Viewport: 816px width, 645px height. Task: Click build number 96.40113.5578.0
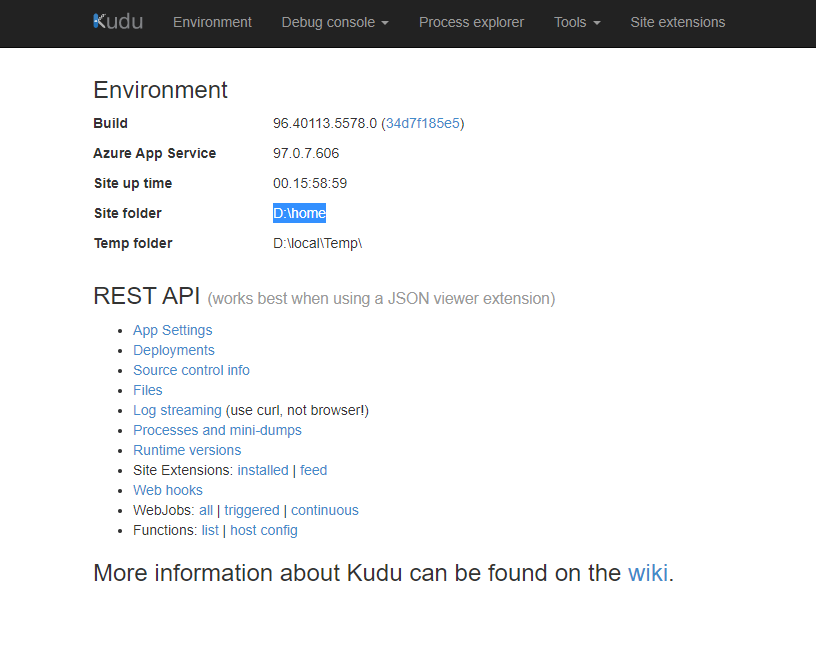[325, 123]
